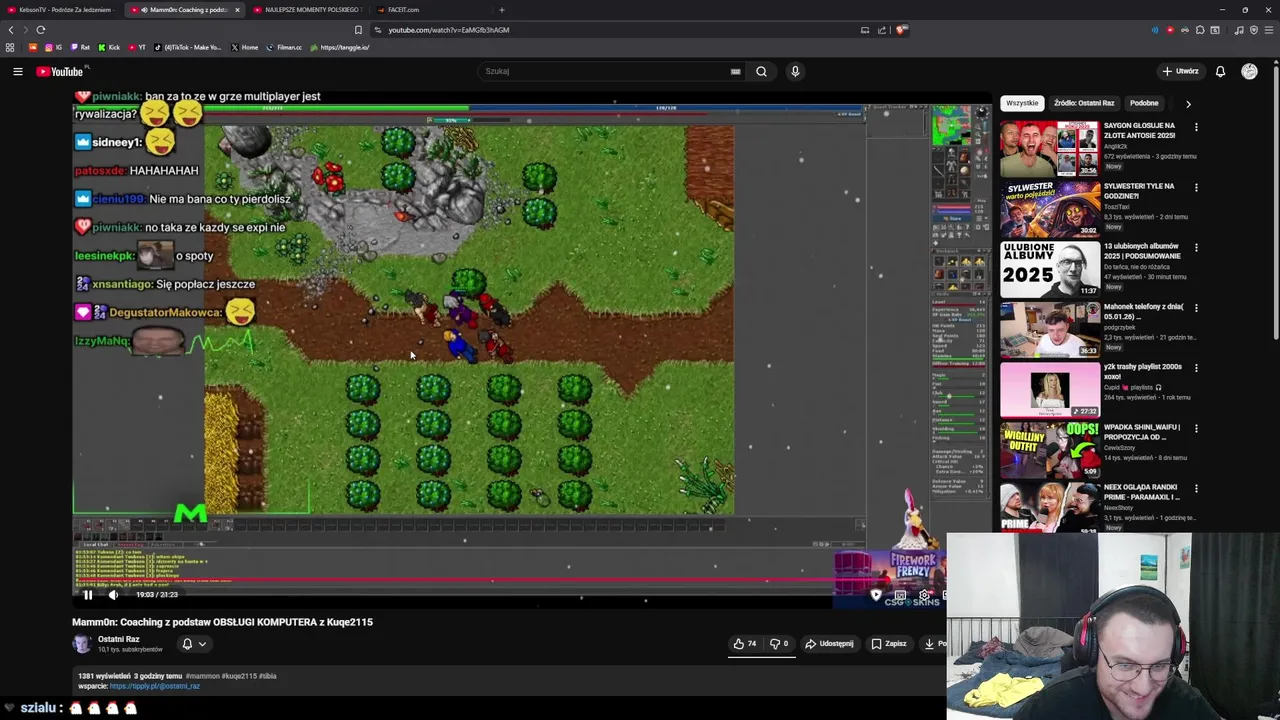
Task: Open the TikTok - Make Yo... bookmark
Action: pos(188,47)
